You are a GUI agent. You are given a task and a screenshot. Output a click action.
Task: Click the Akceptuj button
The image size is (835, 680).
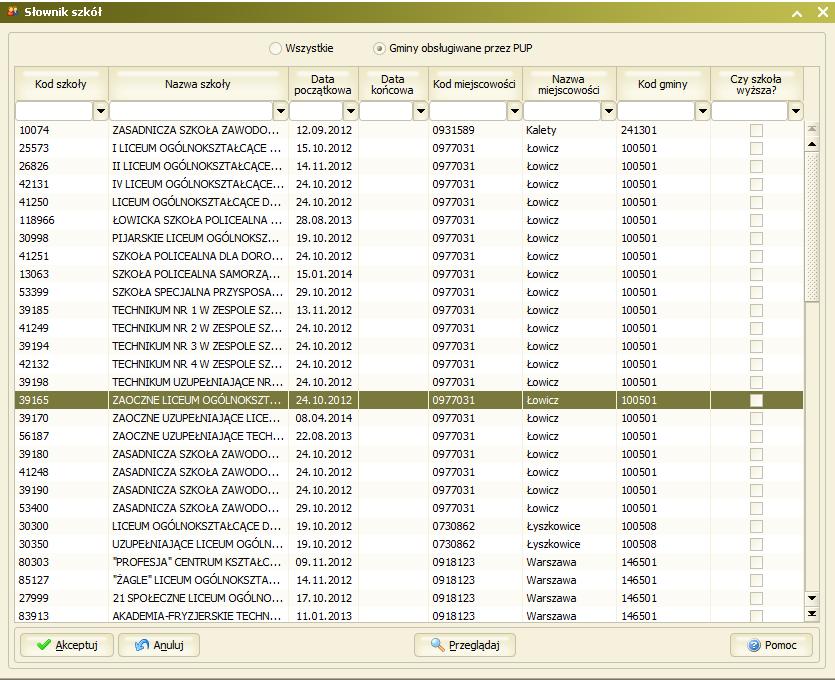pyautogui.click(x=67, y=645)
